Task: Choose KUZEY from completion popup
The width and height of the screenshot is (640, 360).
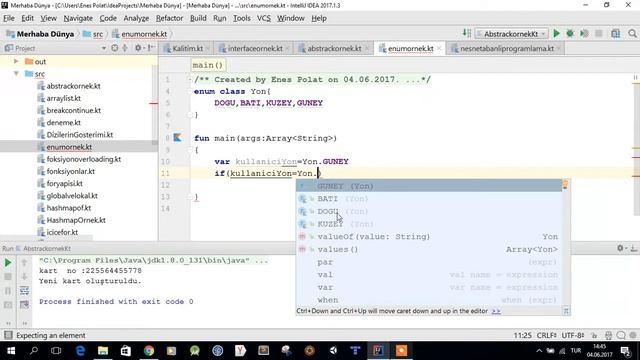Action: pos(429,224)
